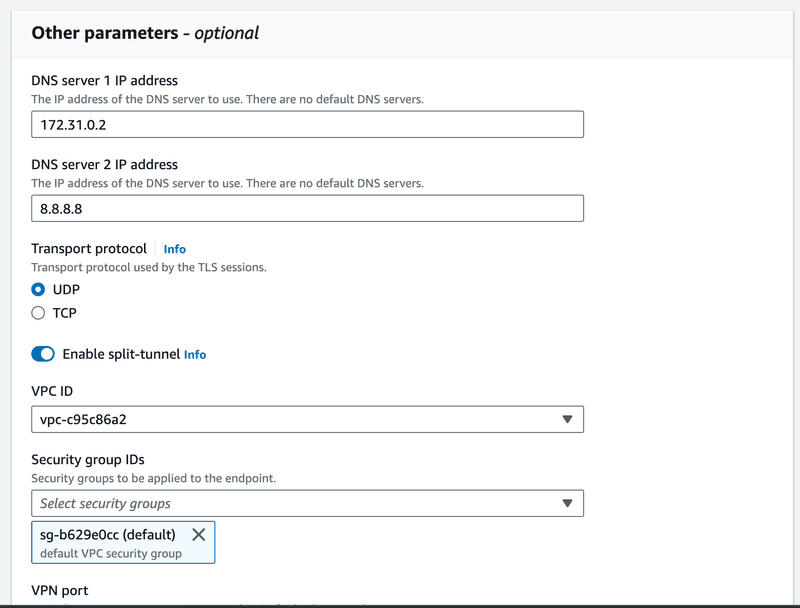Toggle the Enable split-tunnel switch
Viewport: 800px width, 608px height.
[x=43, y=354]
